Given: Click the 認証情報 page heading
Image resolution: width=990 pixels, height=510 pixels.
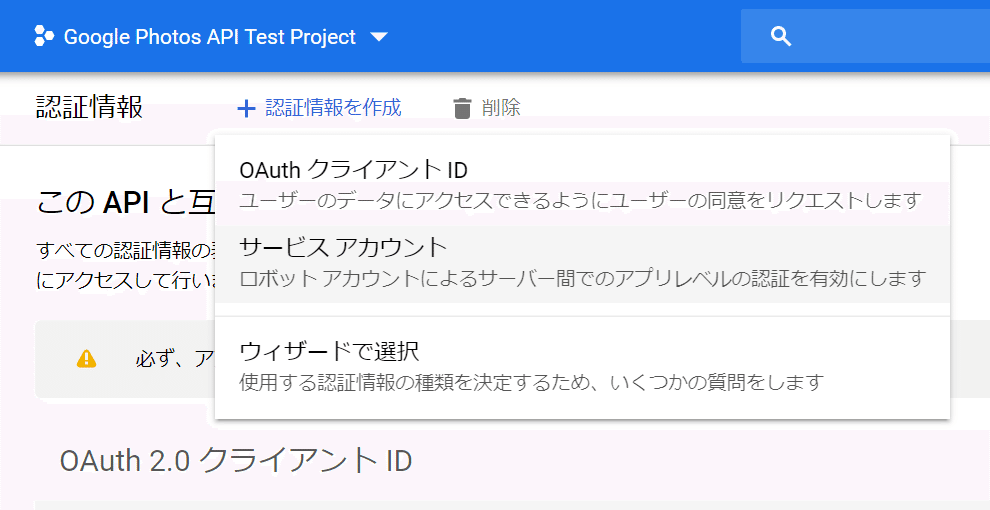Looking at the screenshot, I should tap(90, 108).
